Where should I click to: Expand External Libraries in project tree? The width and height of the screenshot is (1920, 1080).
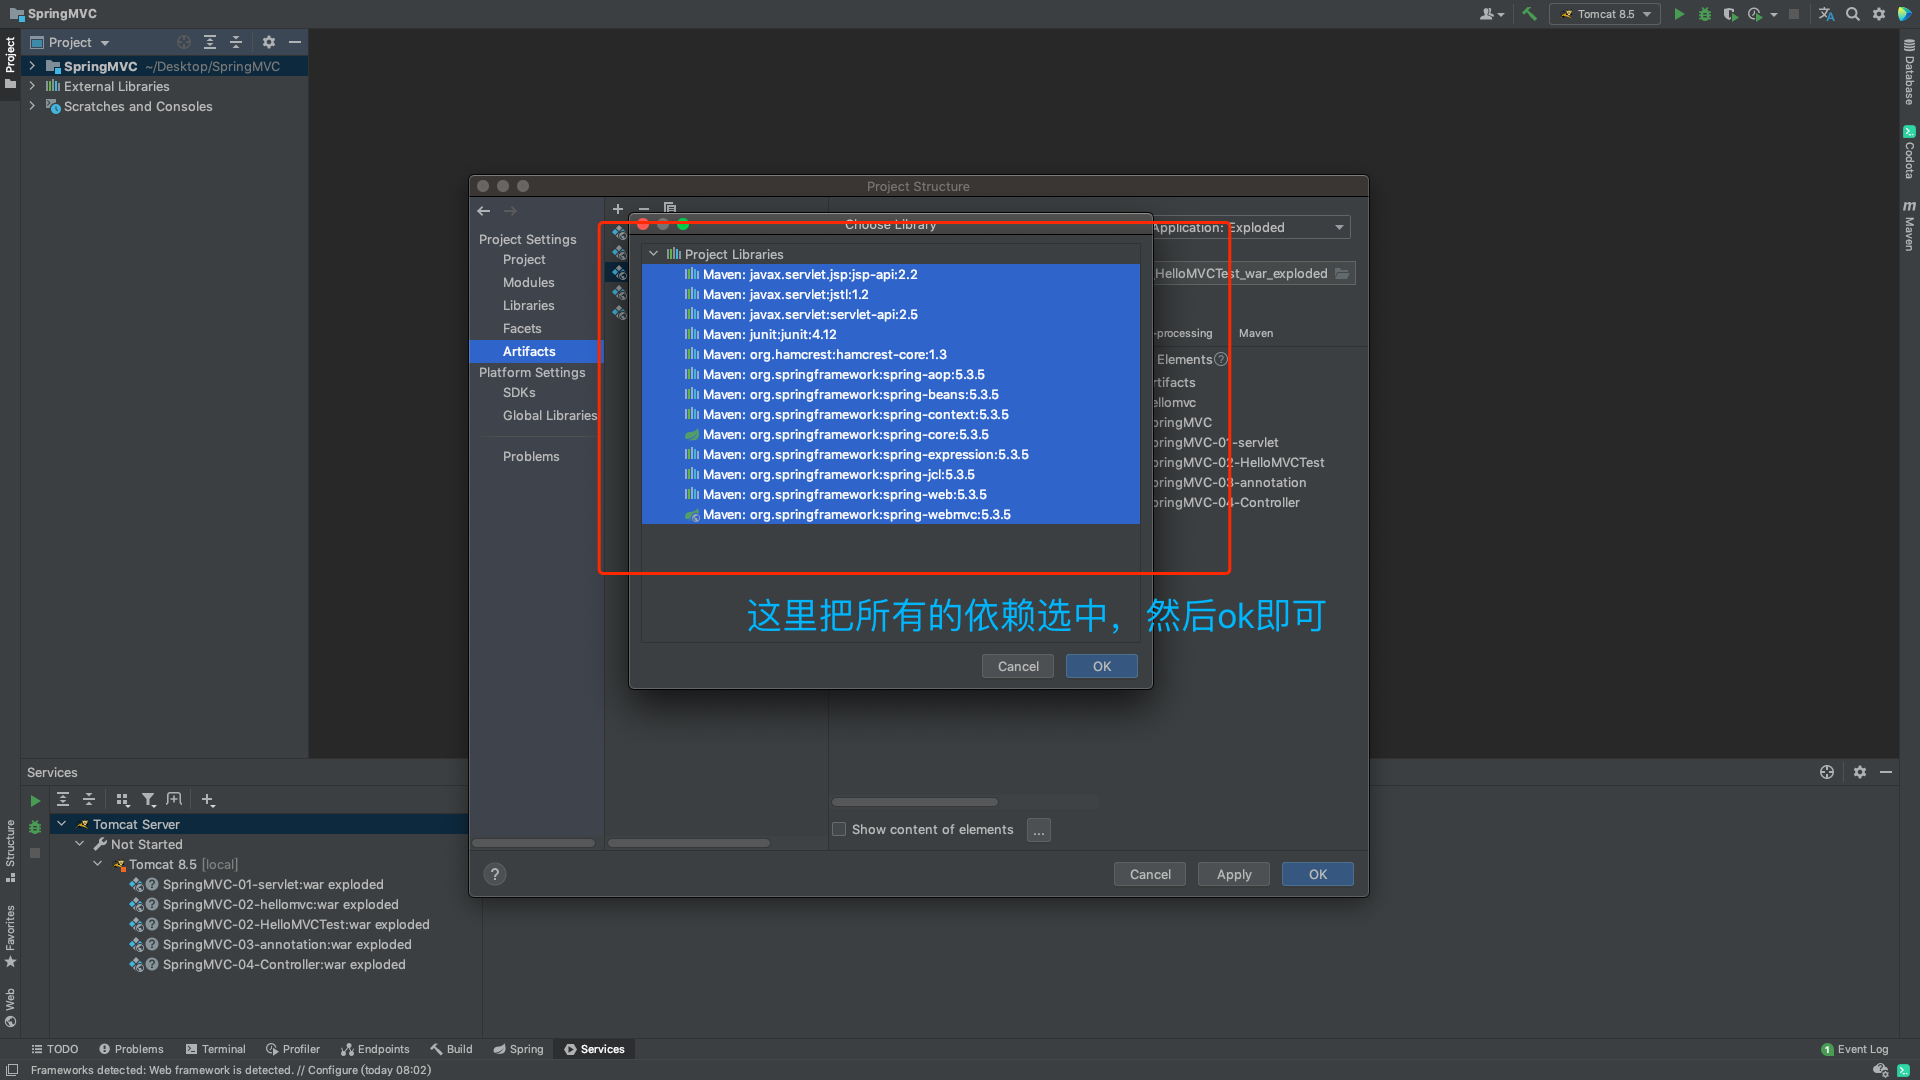32,87
